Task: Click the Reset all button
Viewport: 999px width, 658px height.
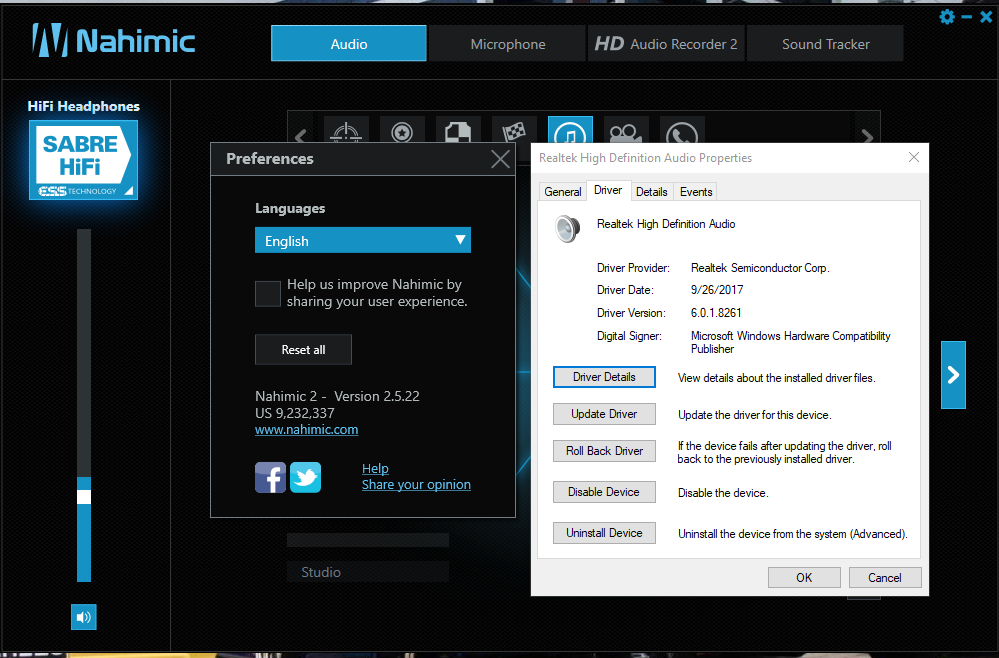Action: pyautogui.click(x=303, y=350)
